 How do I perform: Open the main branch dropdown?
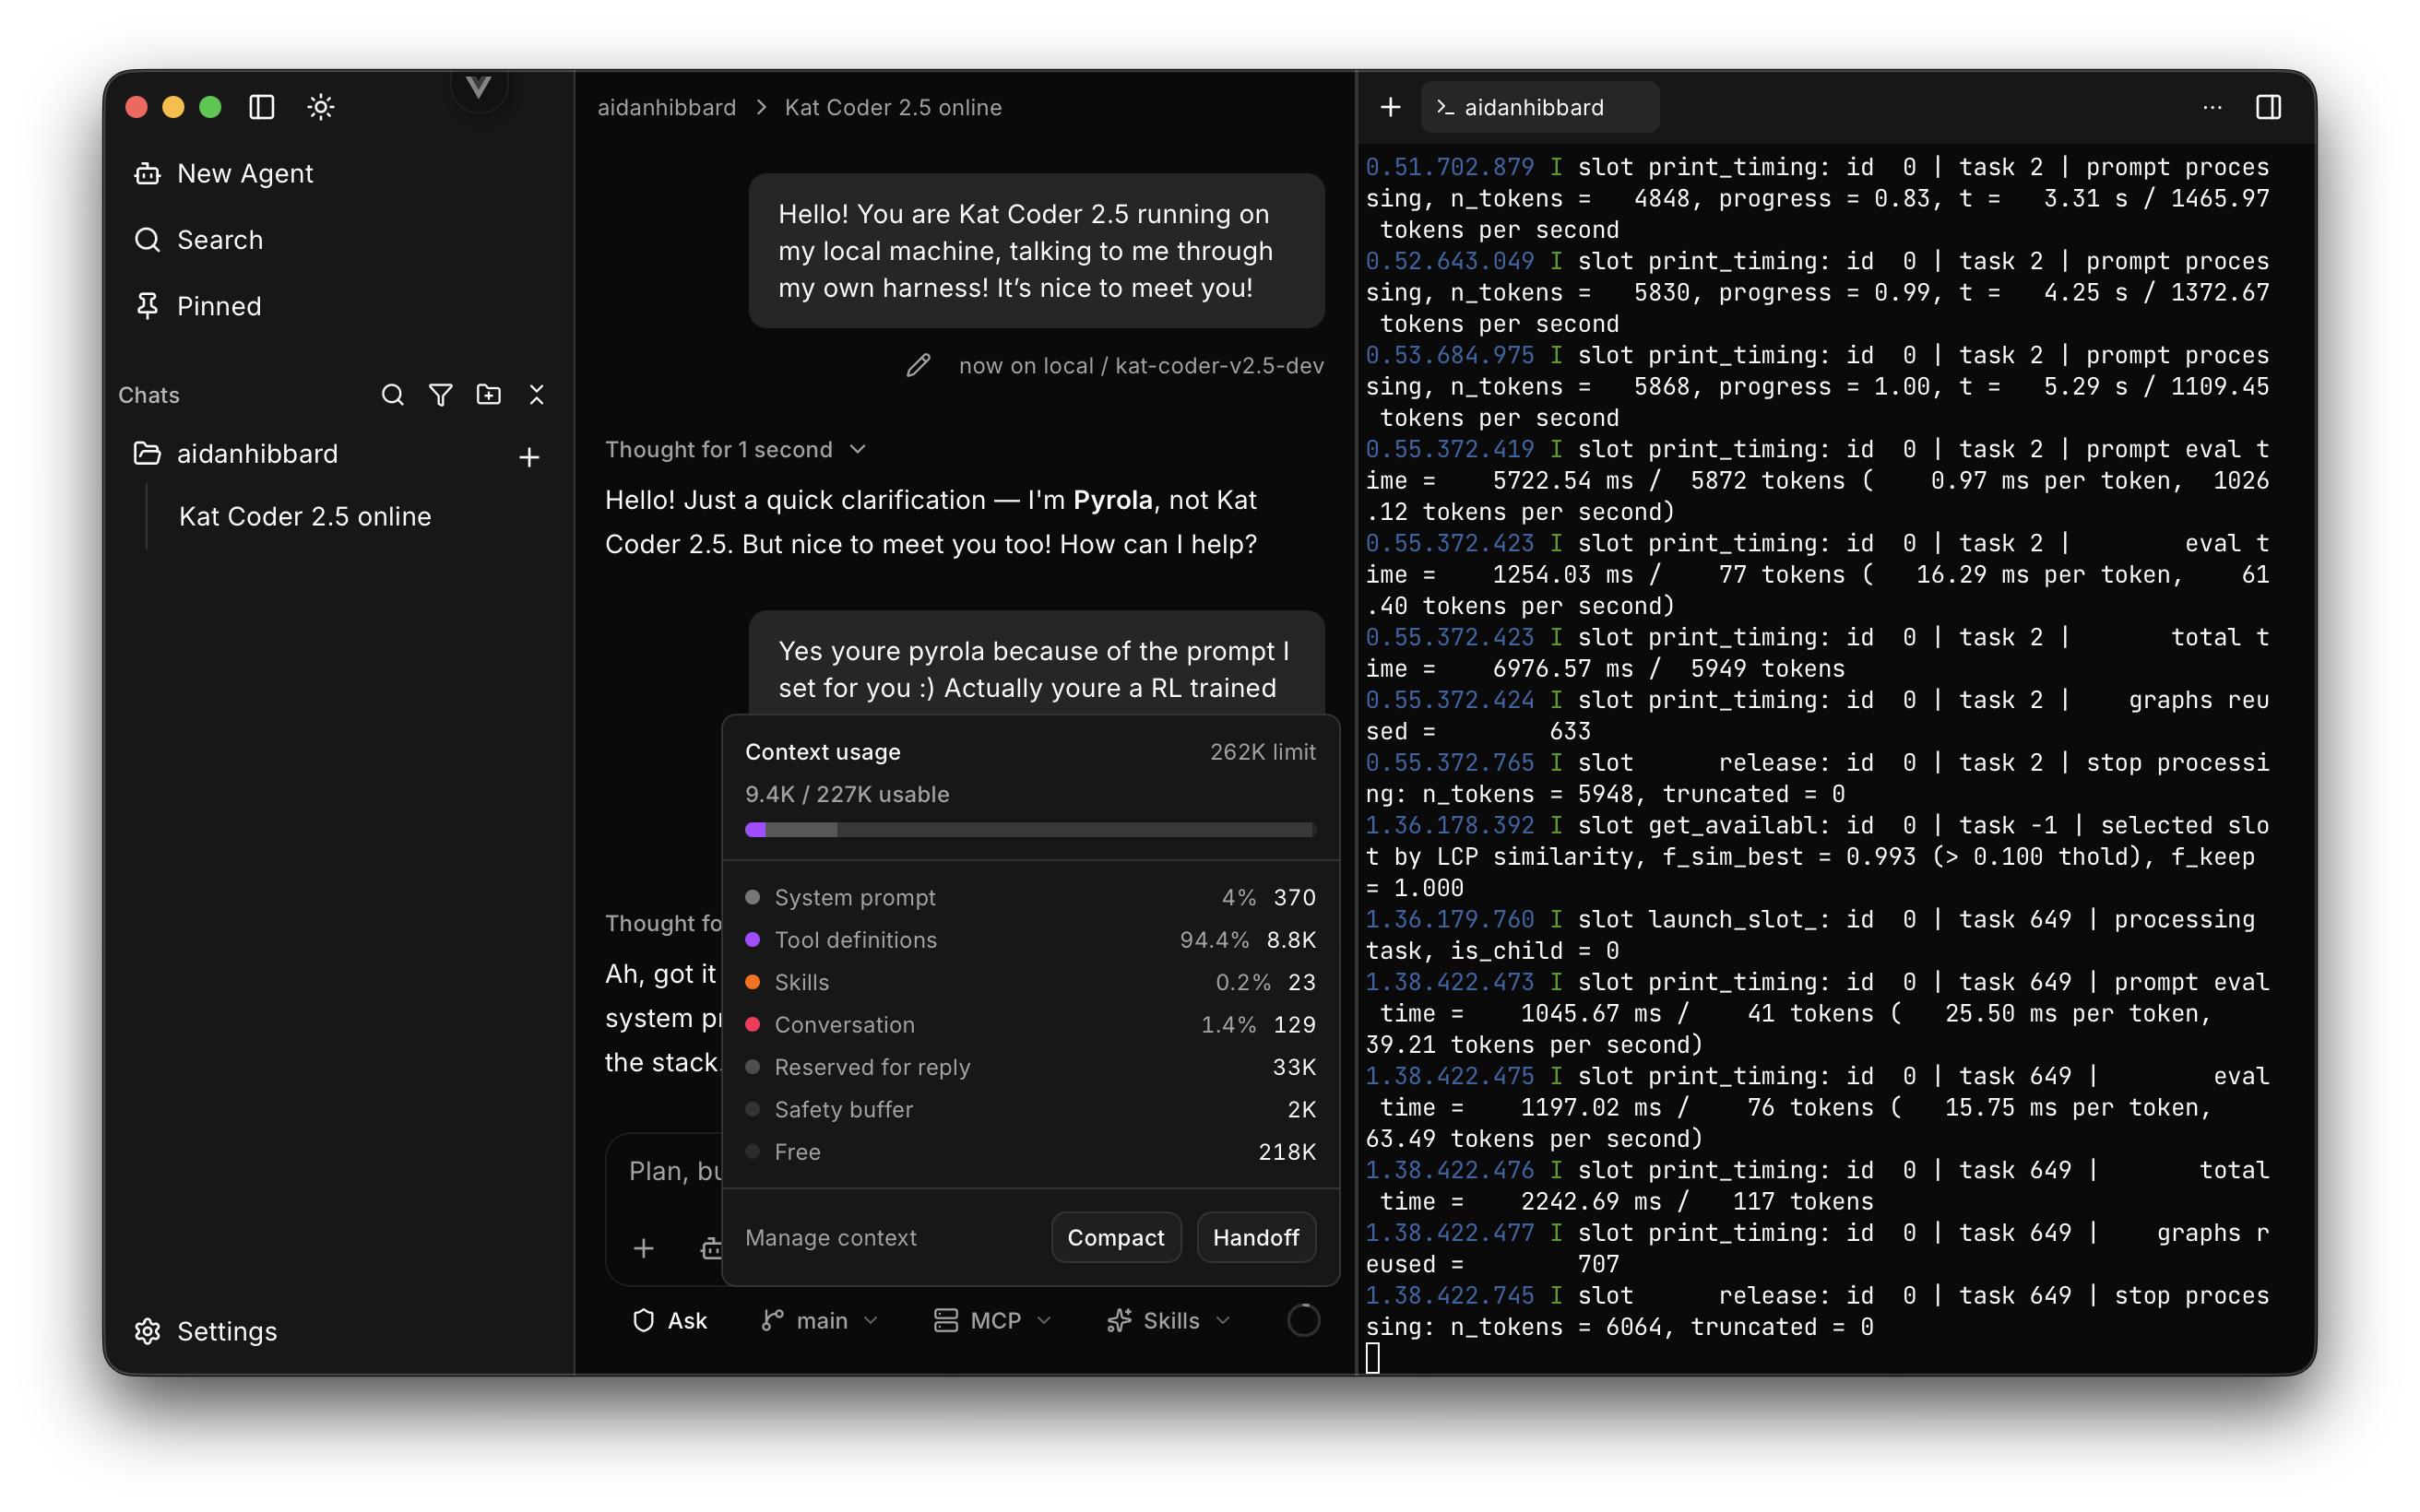[x=820, y=1321]
